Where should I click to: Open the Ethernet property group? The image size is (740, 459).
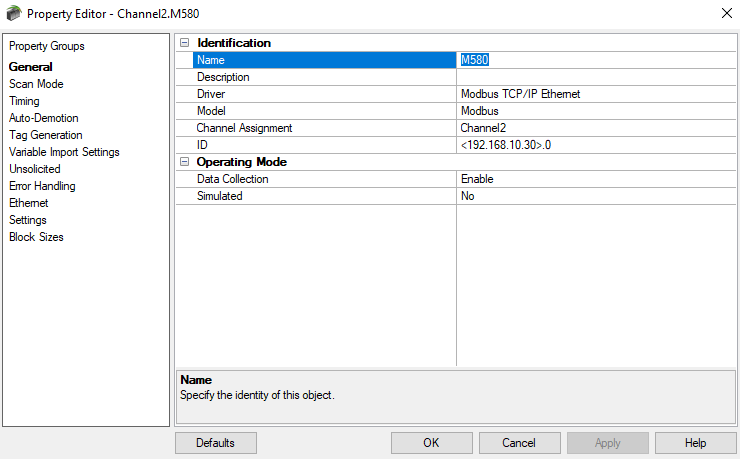point(28,203)
